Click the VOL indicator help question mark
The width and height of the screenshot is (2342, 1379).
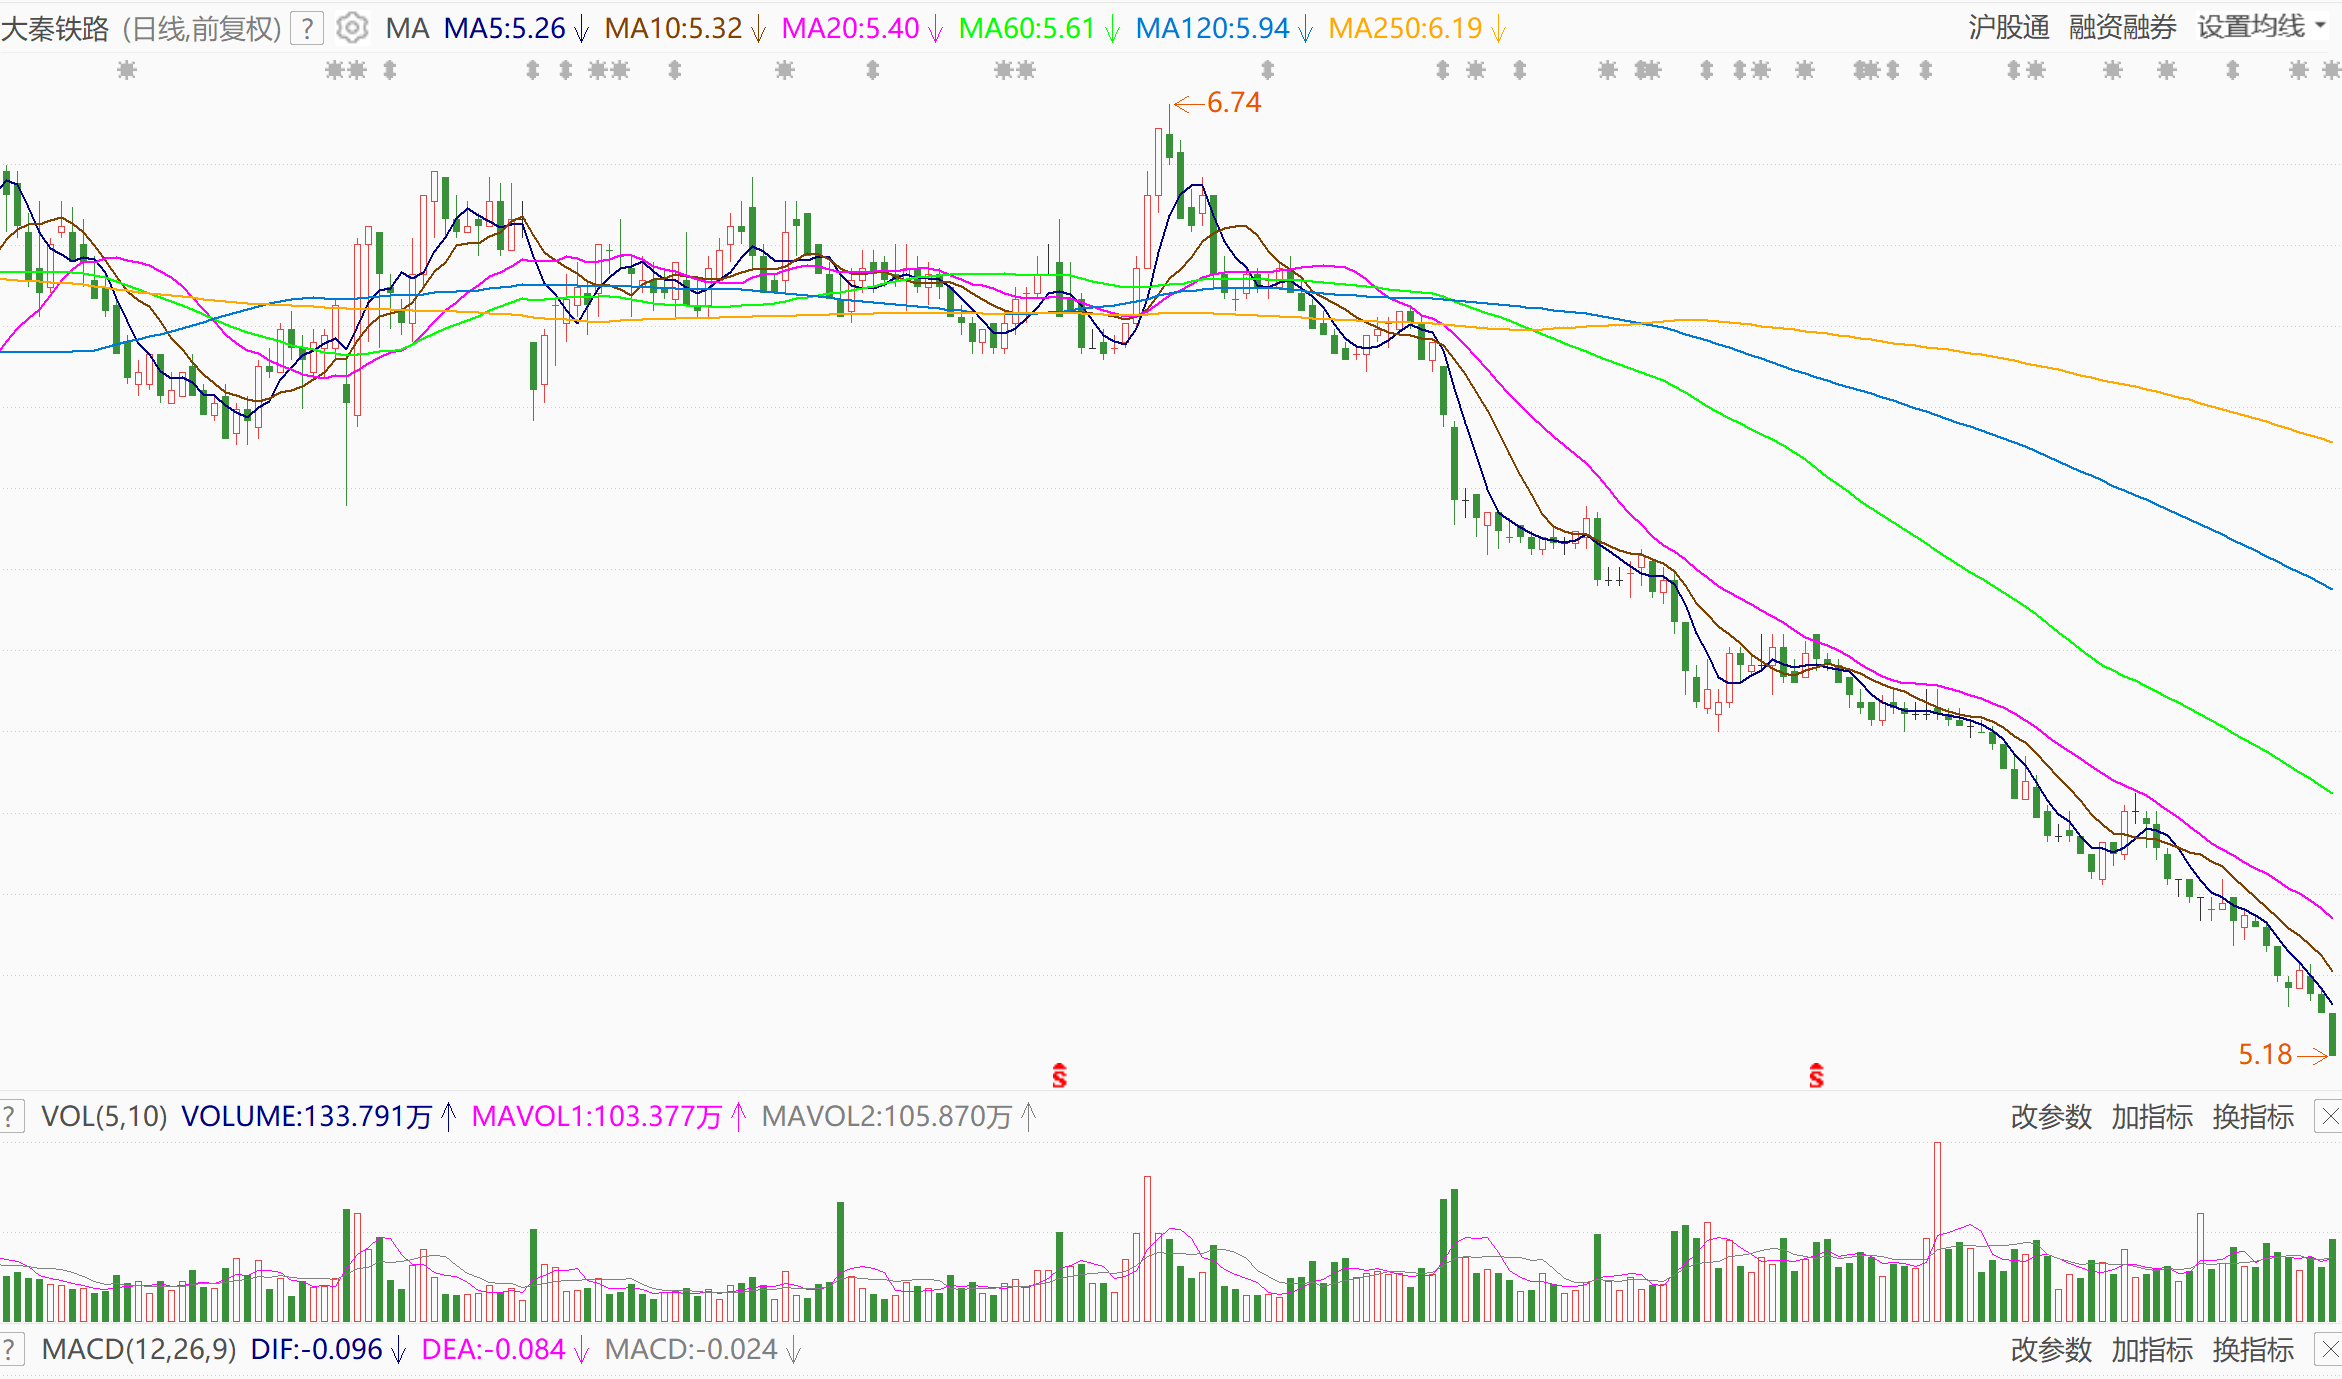pos(10,1116)
